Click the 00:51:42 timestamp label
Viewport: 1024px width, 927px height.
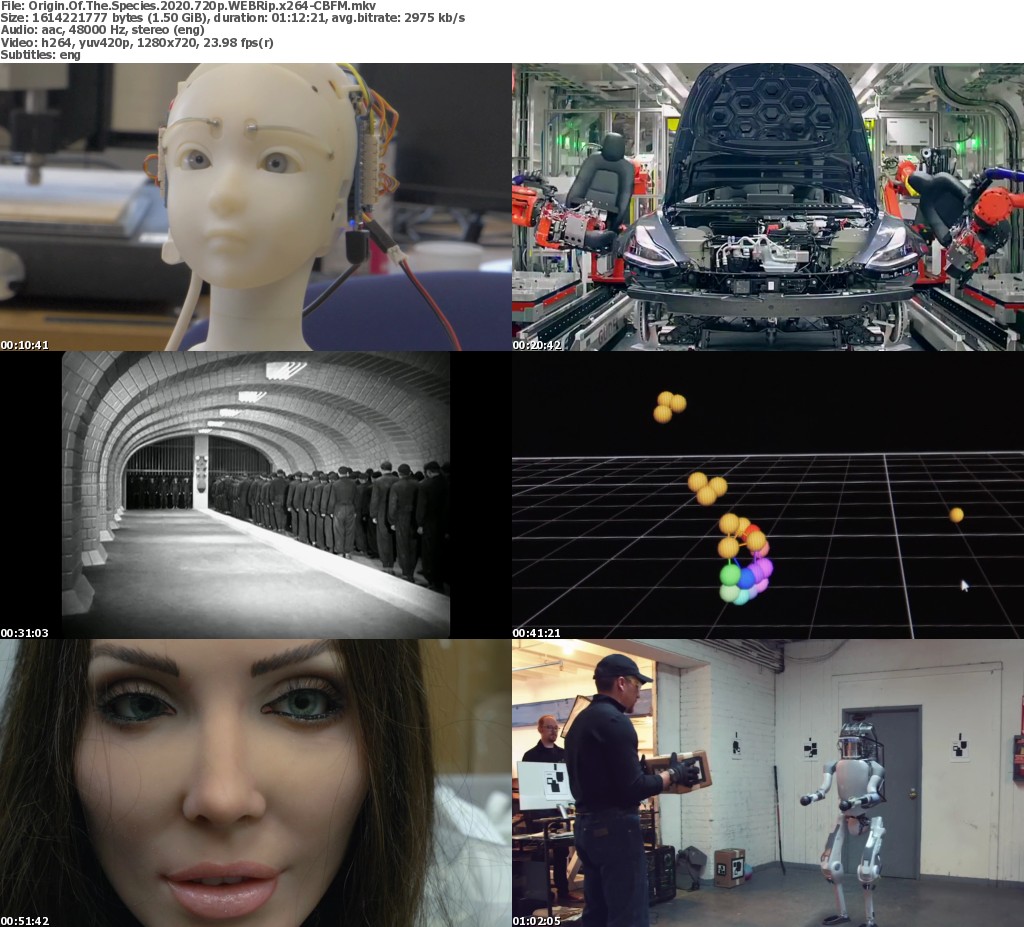pos(25,921)
